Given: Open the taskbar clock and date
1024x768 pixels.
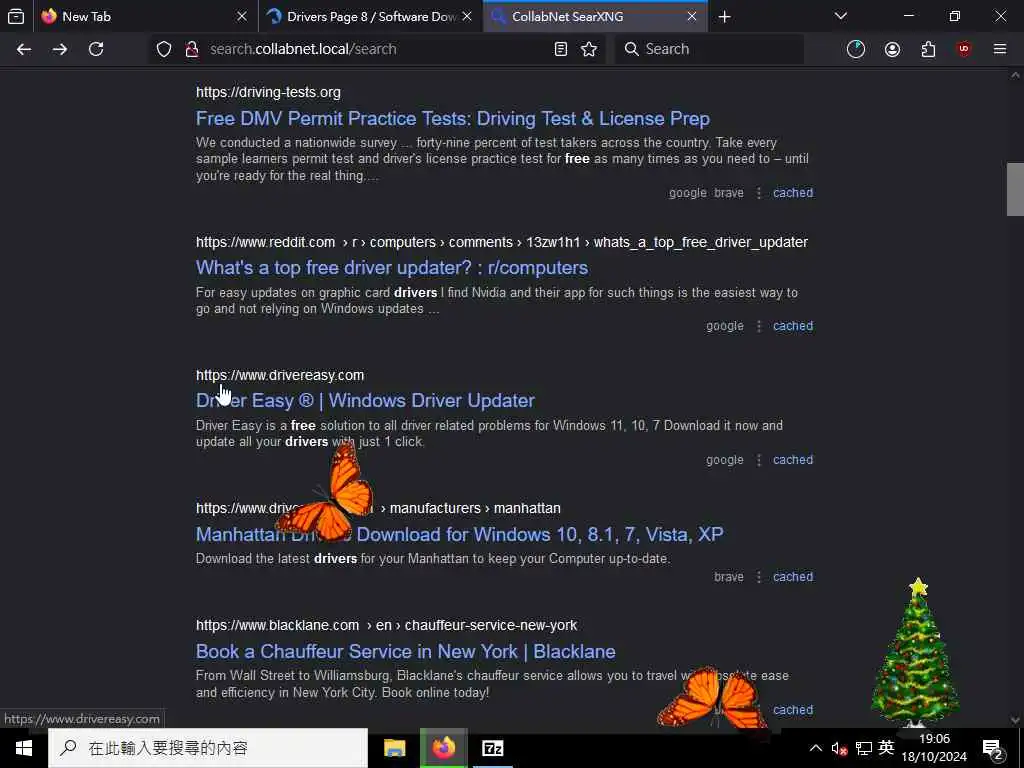Looking at the screenshot, I should (x=934, y=748).
